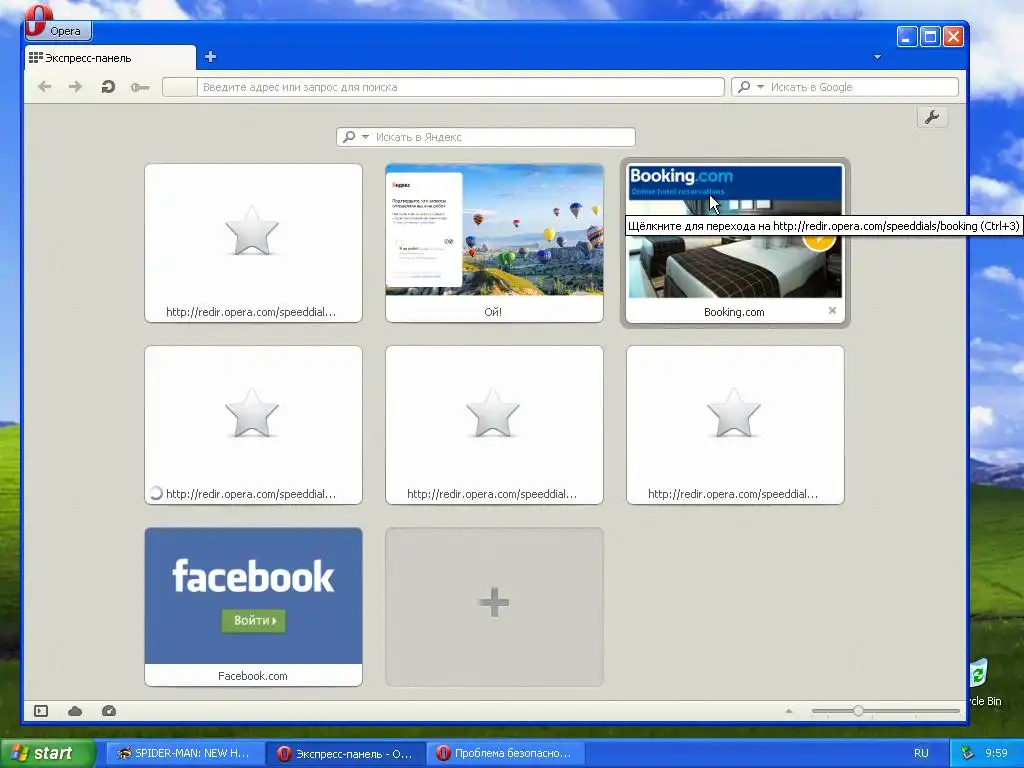Open the middle speed dial in row two
The width and height of the screenshot is (1024, 768).
click(x=494, y=424)
